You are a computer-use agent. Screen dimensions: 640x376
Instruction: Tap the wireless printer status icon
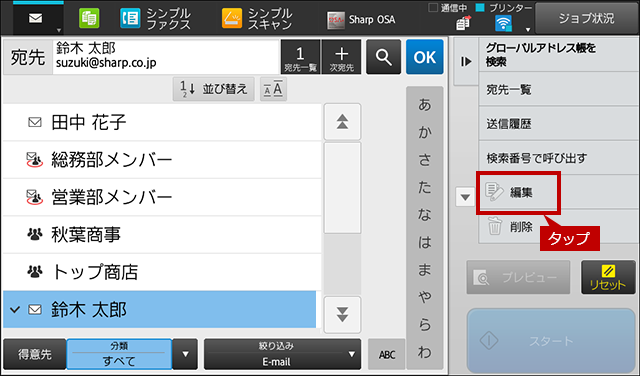point(503,23)
